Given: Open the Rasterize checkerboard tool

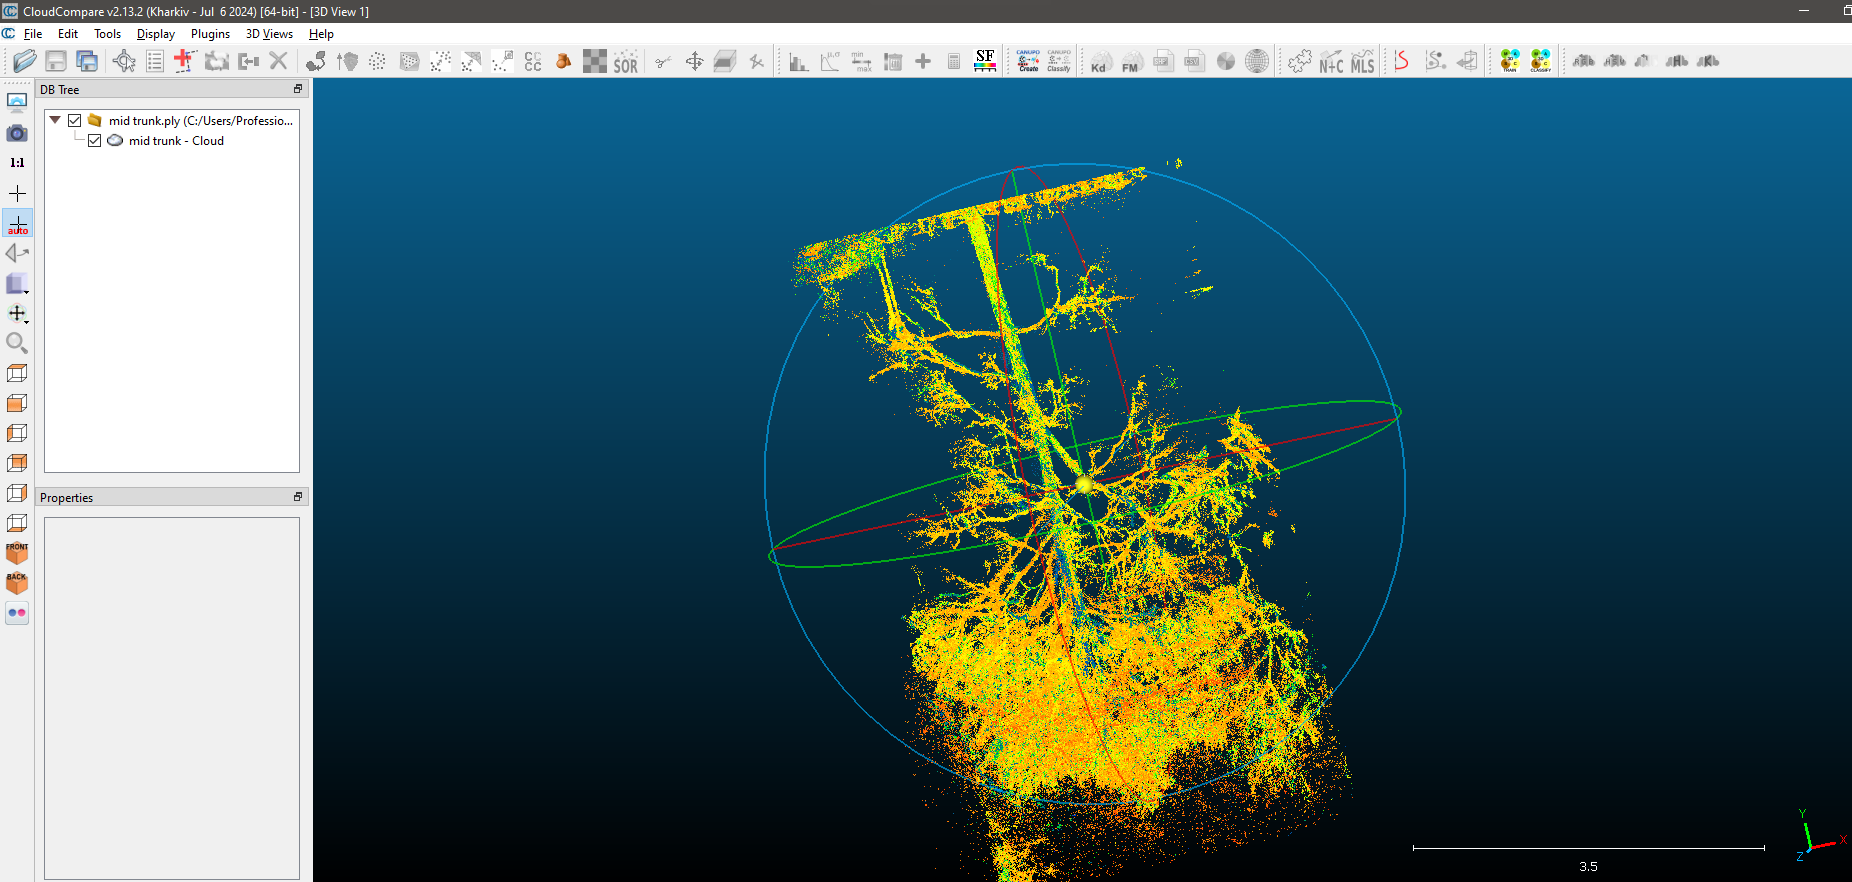Looking at the screenshot, I should click(595, 61).
